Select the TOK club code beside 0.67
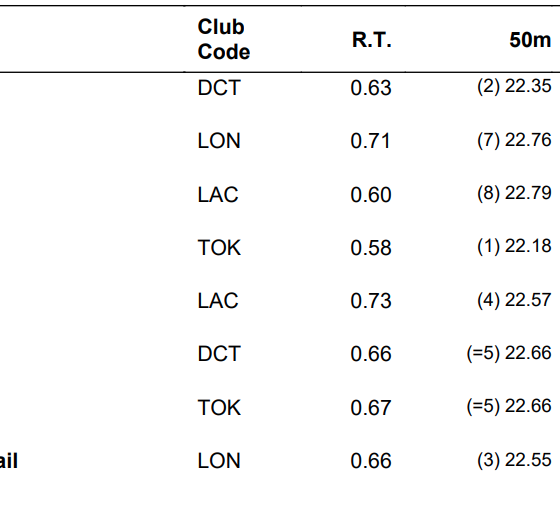The image size is (560, 510). 219,408
